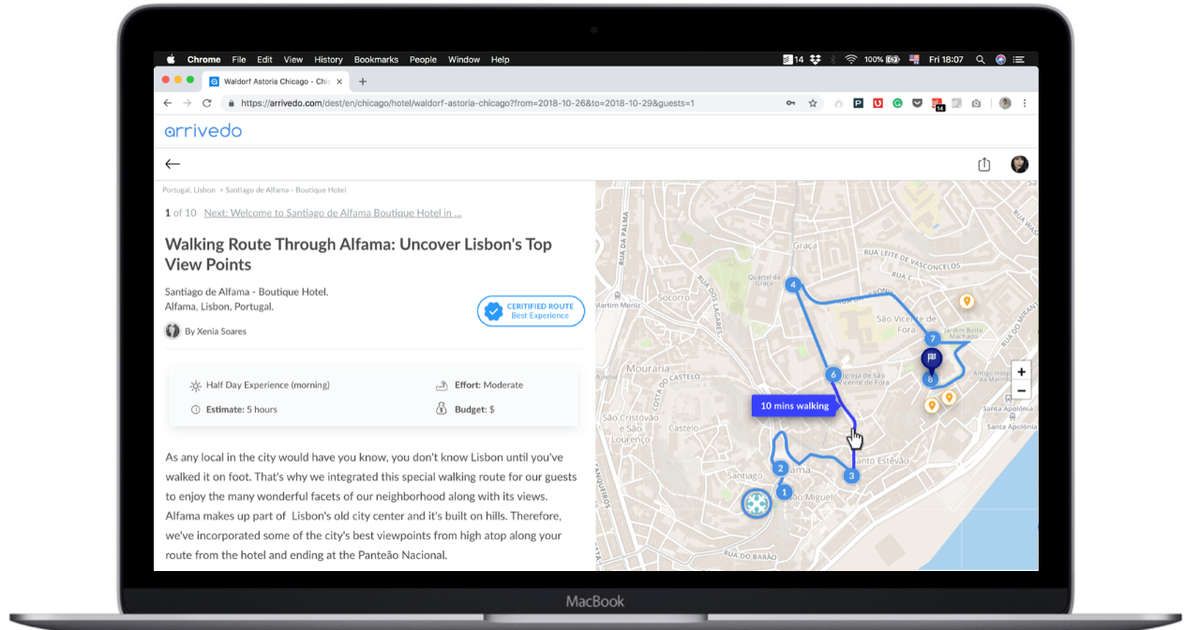Click the Certified Route Best Experience badge
Screen dimensions: 1200x630
(530, 311)
